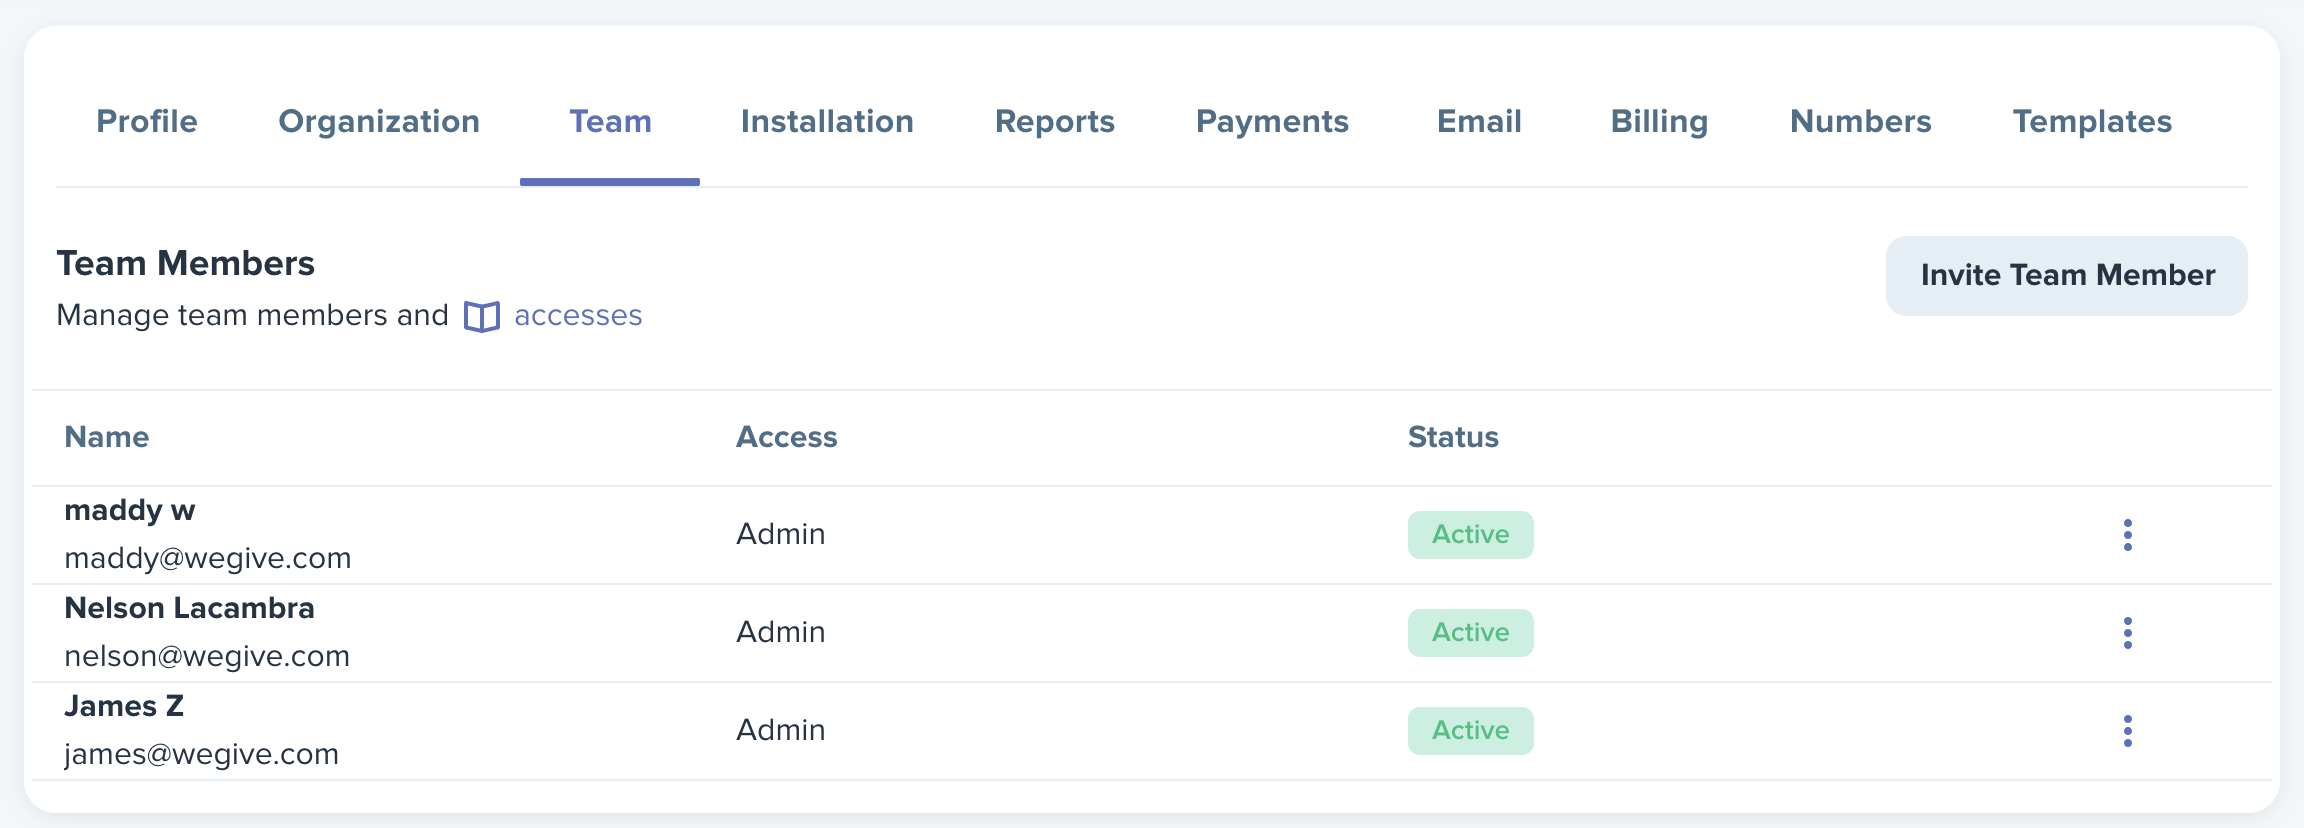The height and width of the screenshot is (828, 2304).
Task: Open the Email tab
Action: pyautogui.click(x=1479, y=122)
